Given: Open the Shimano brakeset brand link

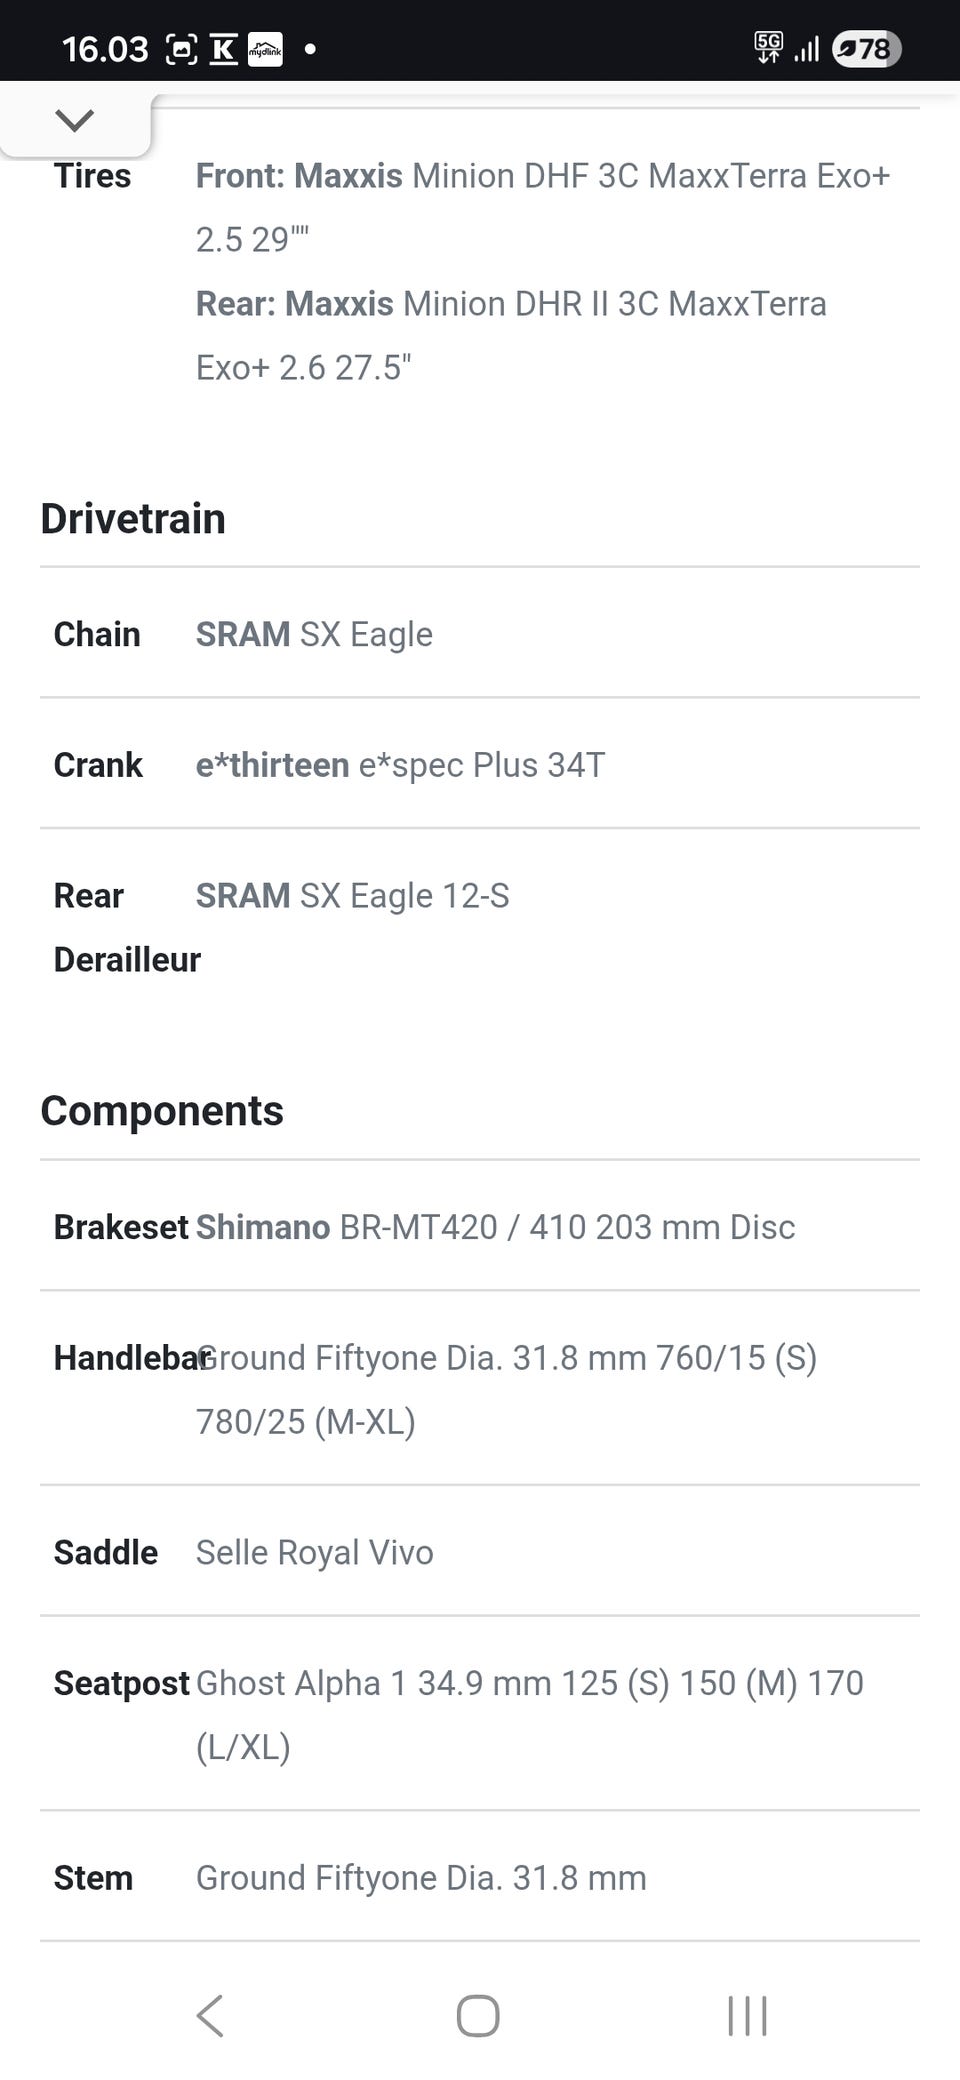Looking at the screenshot, I should coord(263,1228).
